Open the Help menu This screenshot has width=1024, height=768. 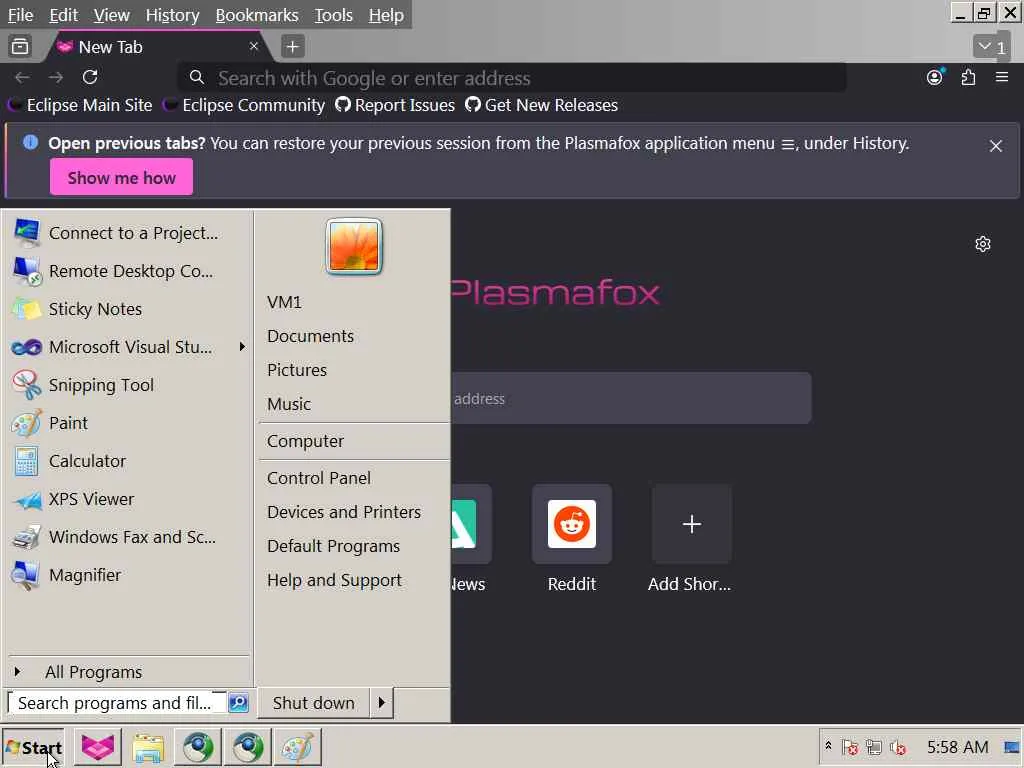pos(386,14)
